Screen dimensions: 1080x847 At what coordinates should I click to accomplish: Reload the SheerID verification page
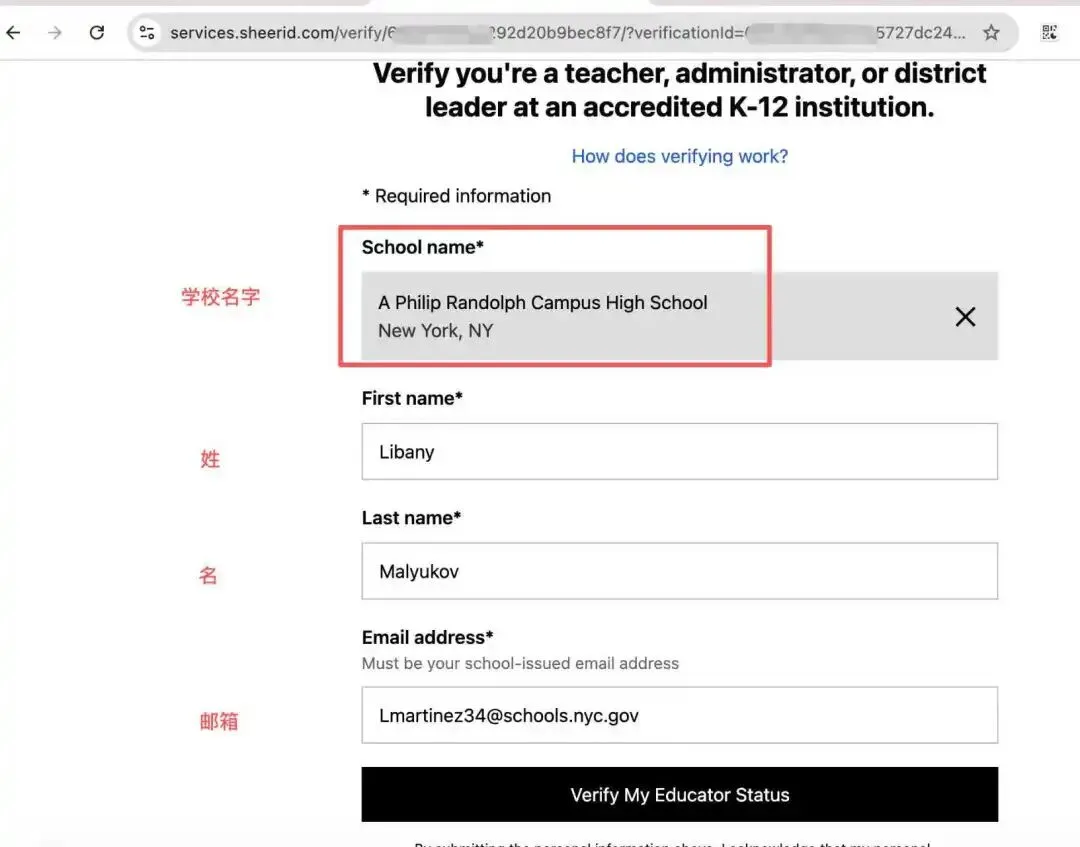pos(97,33)
